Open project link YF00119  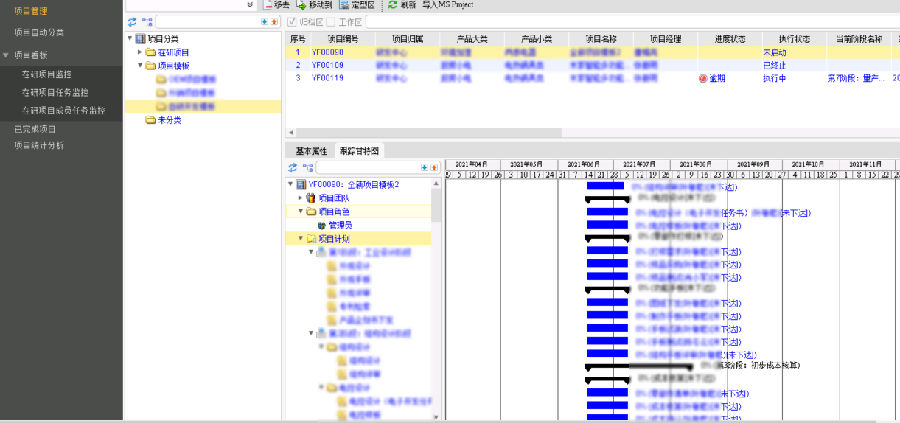click(x=328, y=76)
